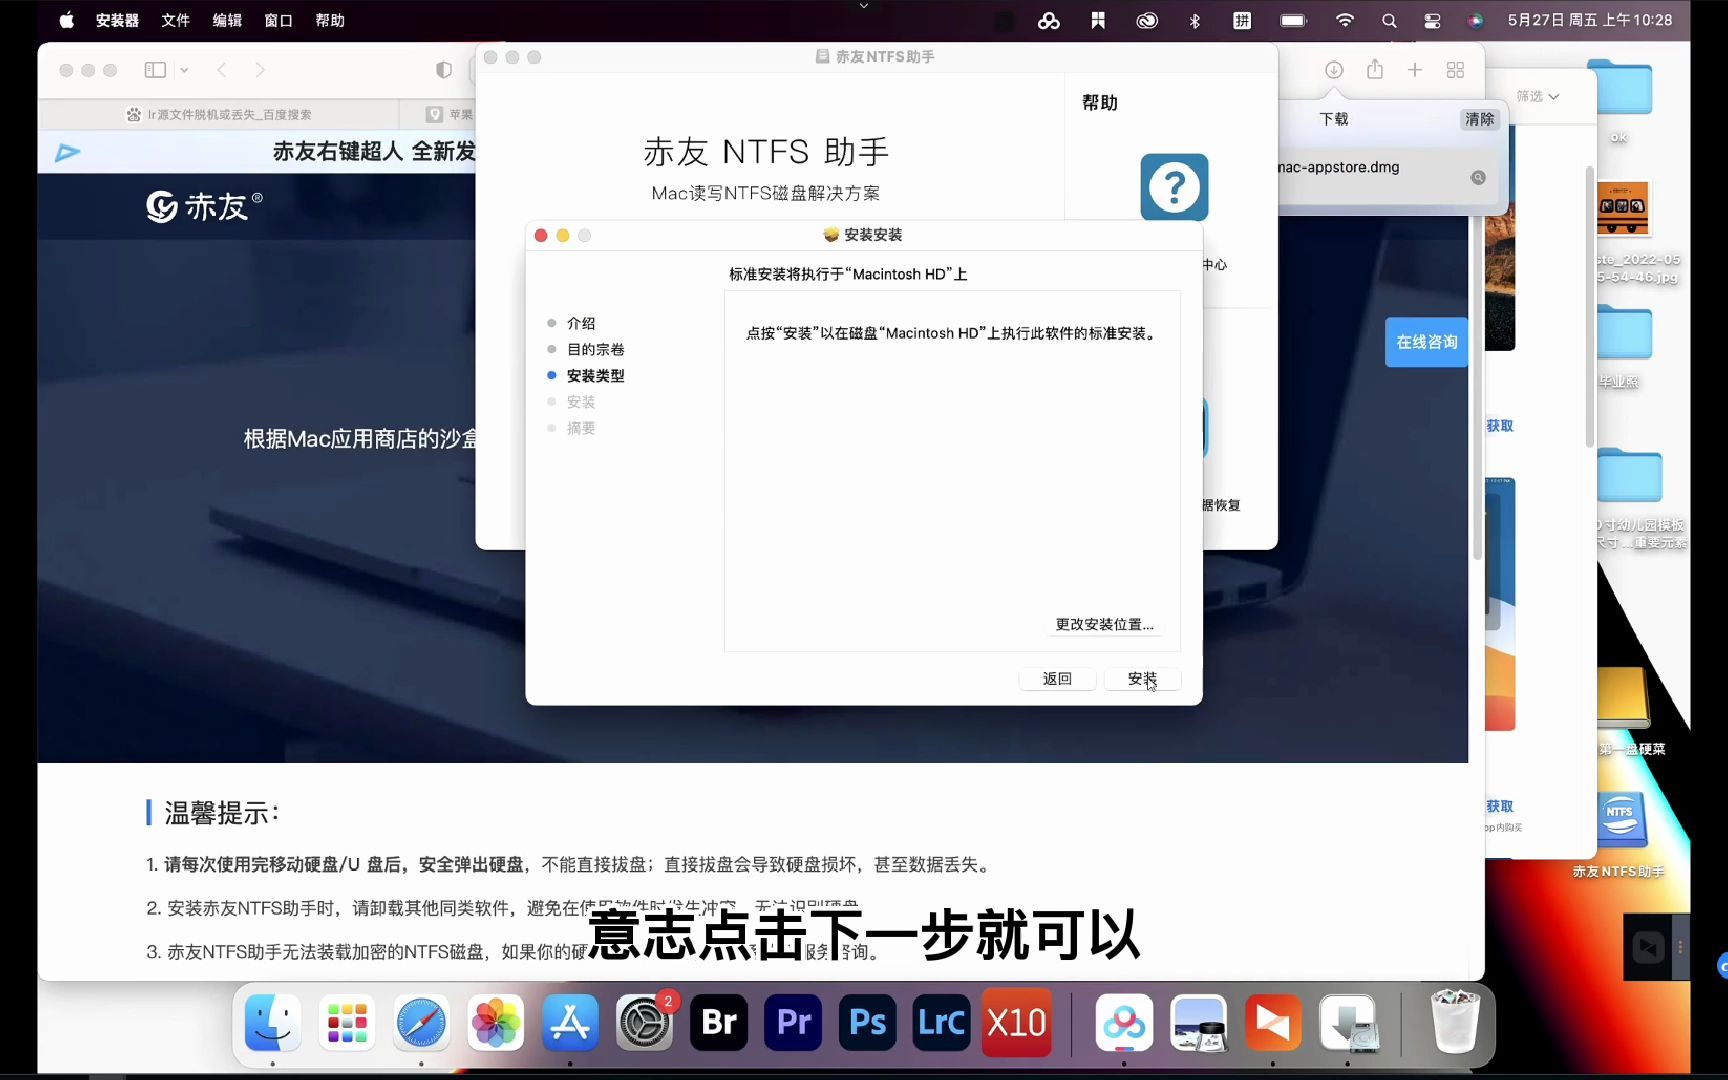Click 在线咨询 button on web page
Screen dimensions: 1728x1080
click(1426, 342)
